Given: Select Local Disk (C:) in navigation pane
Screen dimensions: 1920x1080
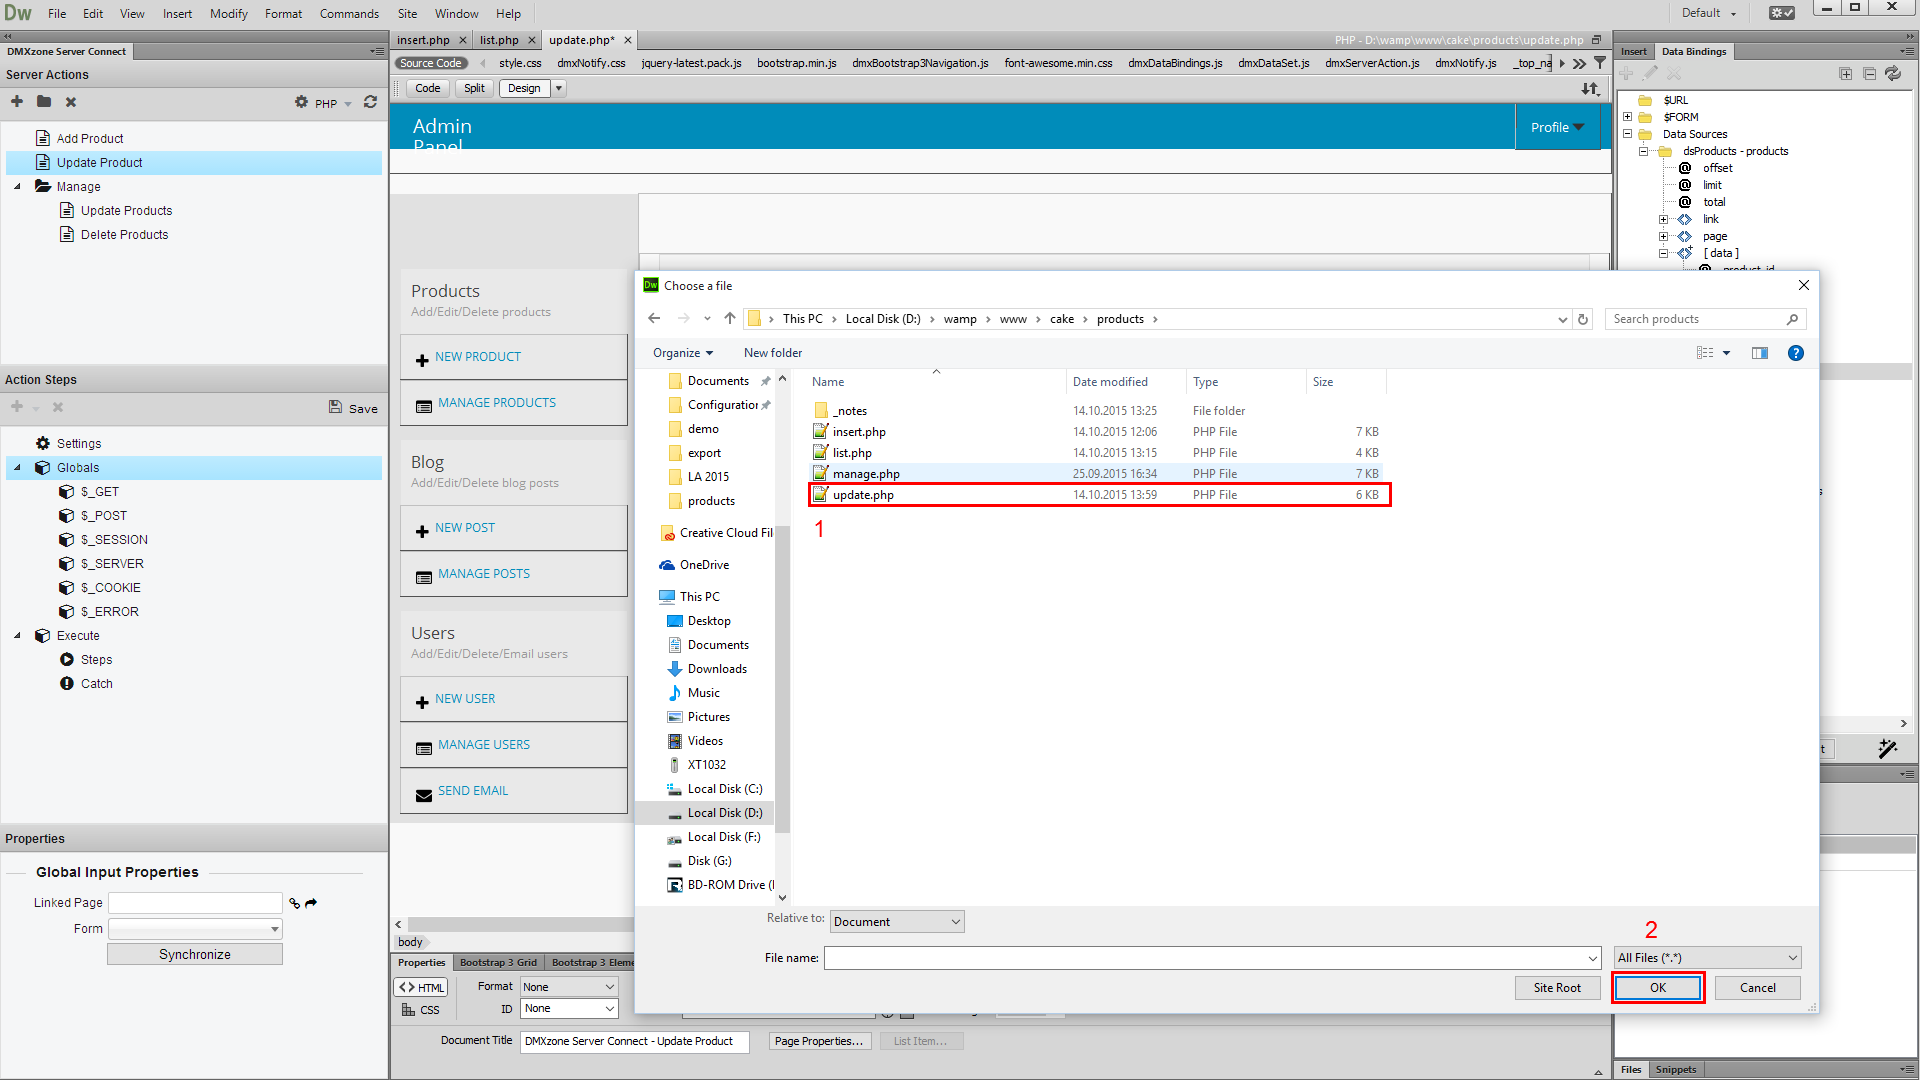Looking at the screenshot, I should 723,789.
